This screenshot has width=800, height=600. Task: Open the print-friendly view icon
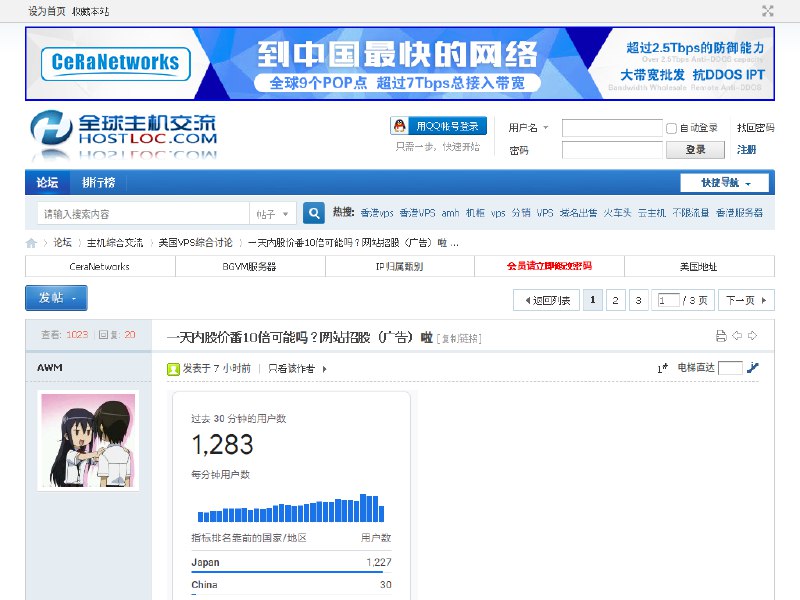tap(721, 336)
